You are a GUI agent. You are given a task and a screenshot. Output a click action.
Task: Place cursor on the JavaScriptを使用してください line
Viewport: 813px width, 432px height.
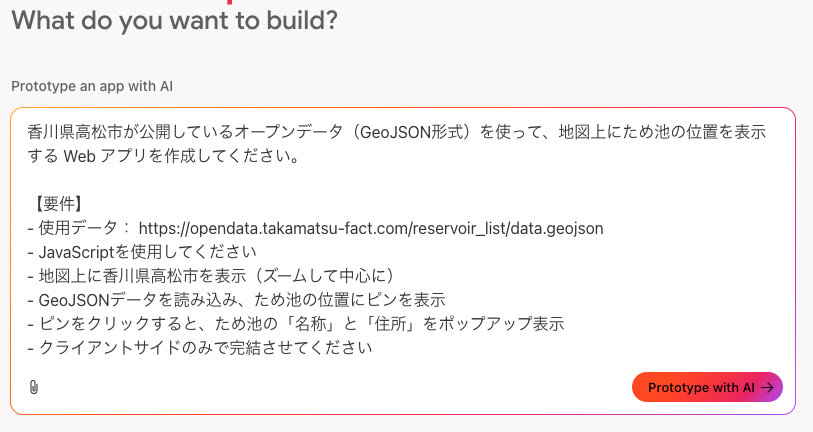tap(142, 252)
